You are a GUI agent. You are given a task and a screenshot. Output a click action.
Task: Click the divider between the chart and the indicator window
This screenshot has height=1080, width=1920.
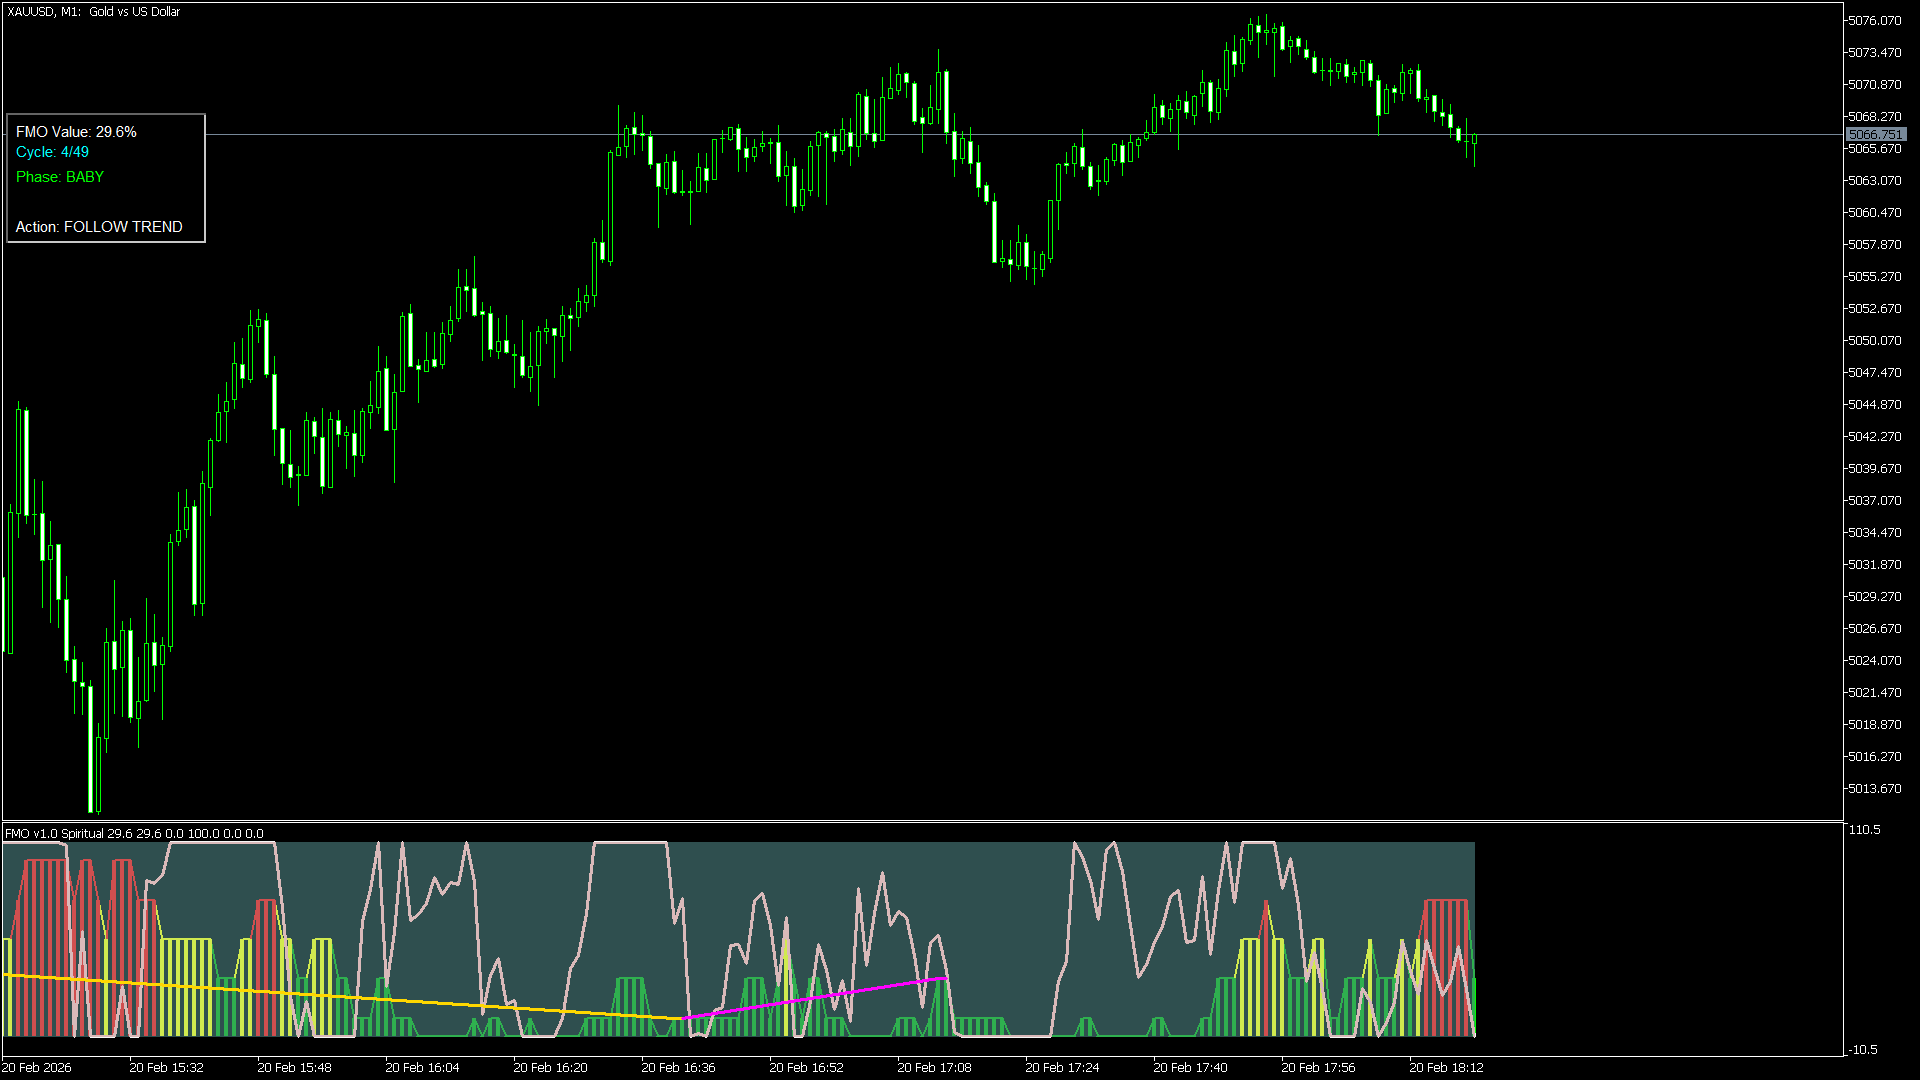click(920, 822)
